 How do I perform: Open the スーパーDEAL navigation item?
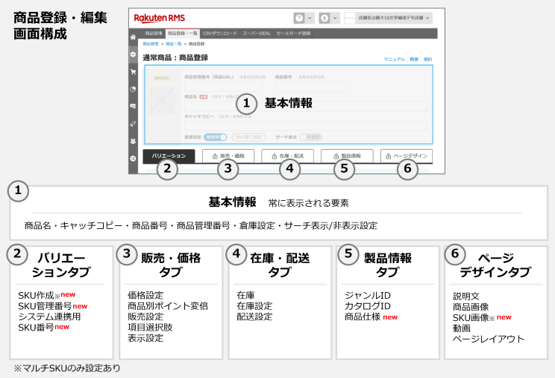coord(257,33)
